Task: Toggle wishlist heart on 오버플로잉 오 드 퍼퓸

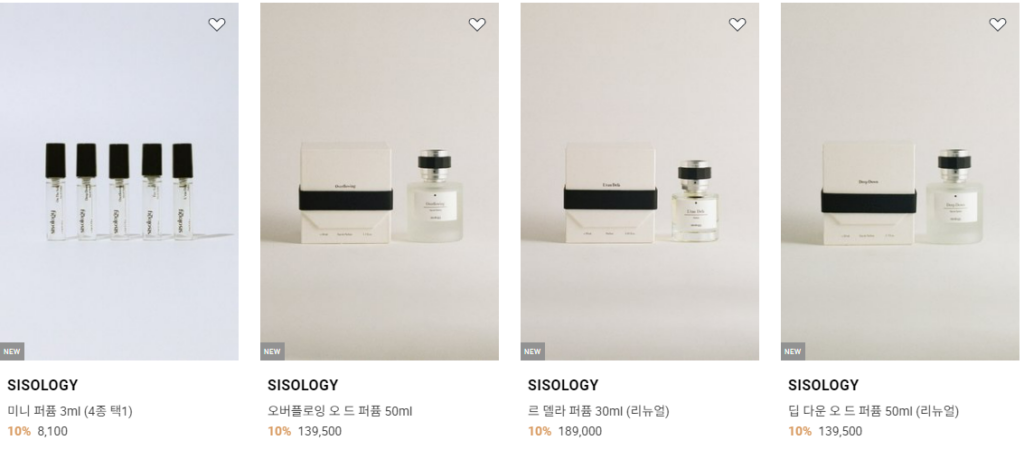Action: click(477, 25)
